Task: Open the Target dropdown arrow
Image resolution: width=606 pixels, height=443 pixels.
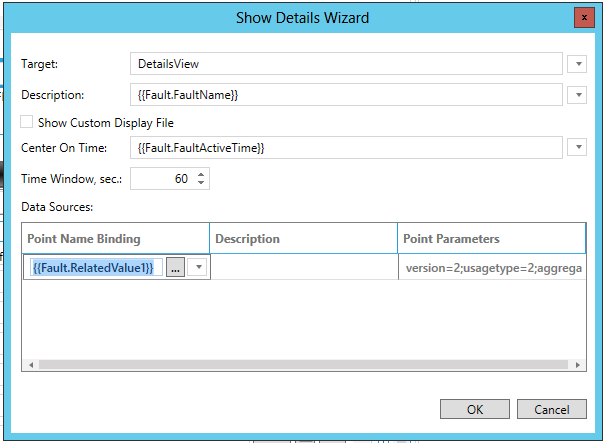Action: 577,64
